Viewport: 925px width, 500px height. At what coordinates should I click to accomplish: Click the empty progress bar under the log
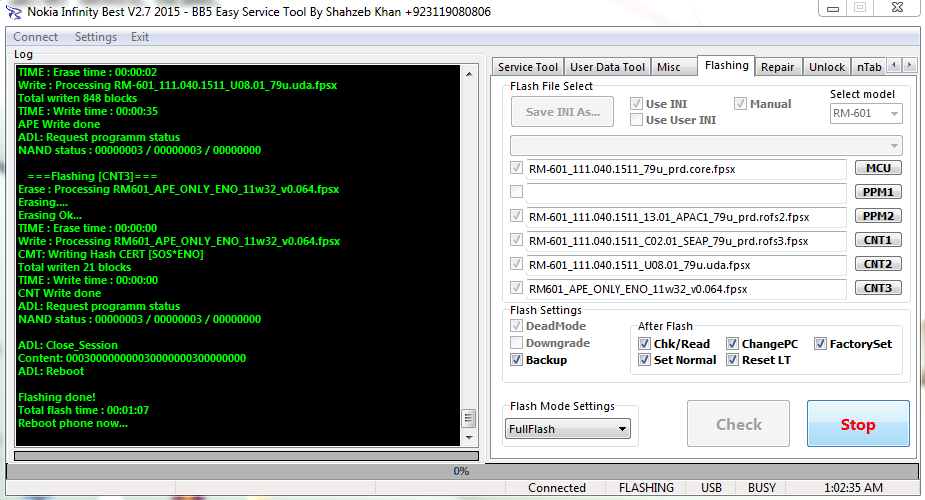[x=246, y=456]
